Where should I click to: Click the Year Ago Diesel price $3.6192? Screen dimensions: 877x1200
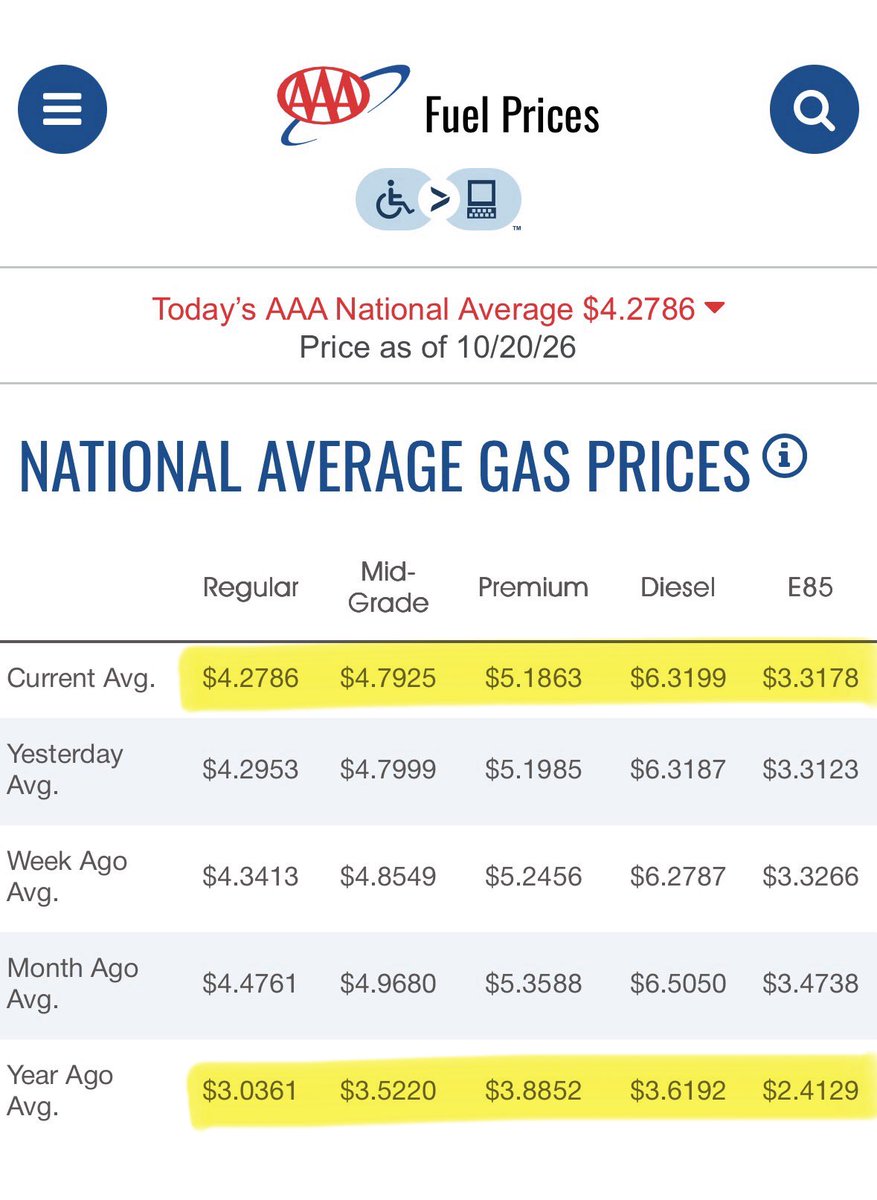(678, 1090)
